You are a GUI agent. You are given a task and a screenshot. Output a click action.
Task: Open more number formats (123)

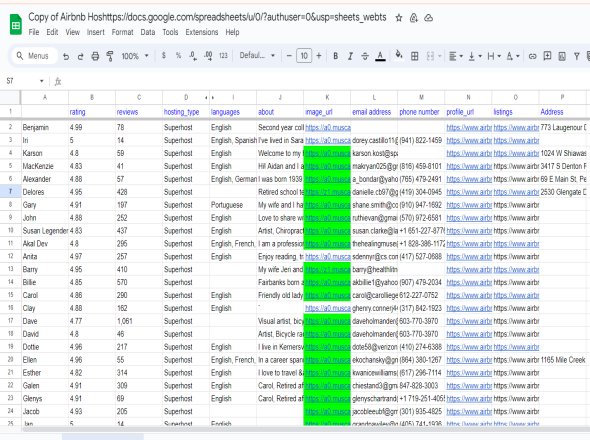(x=223, y=56)
